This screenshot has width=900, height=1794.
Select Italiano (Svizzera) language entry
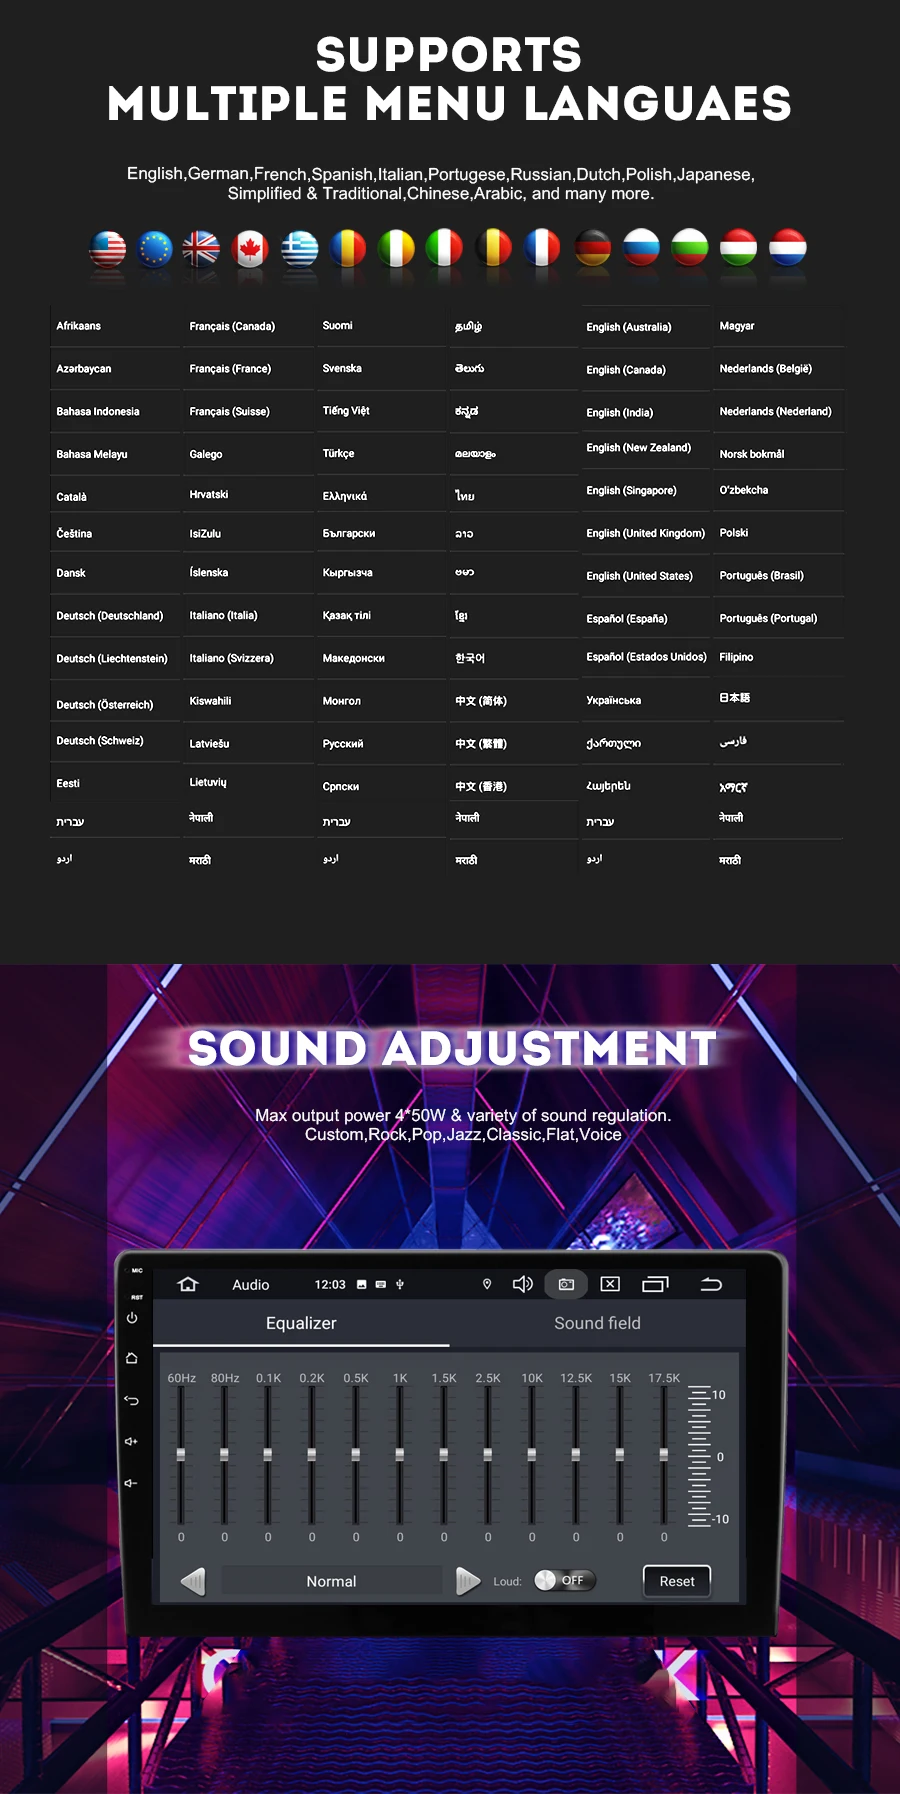click(x=232, y=659)
